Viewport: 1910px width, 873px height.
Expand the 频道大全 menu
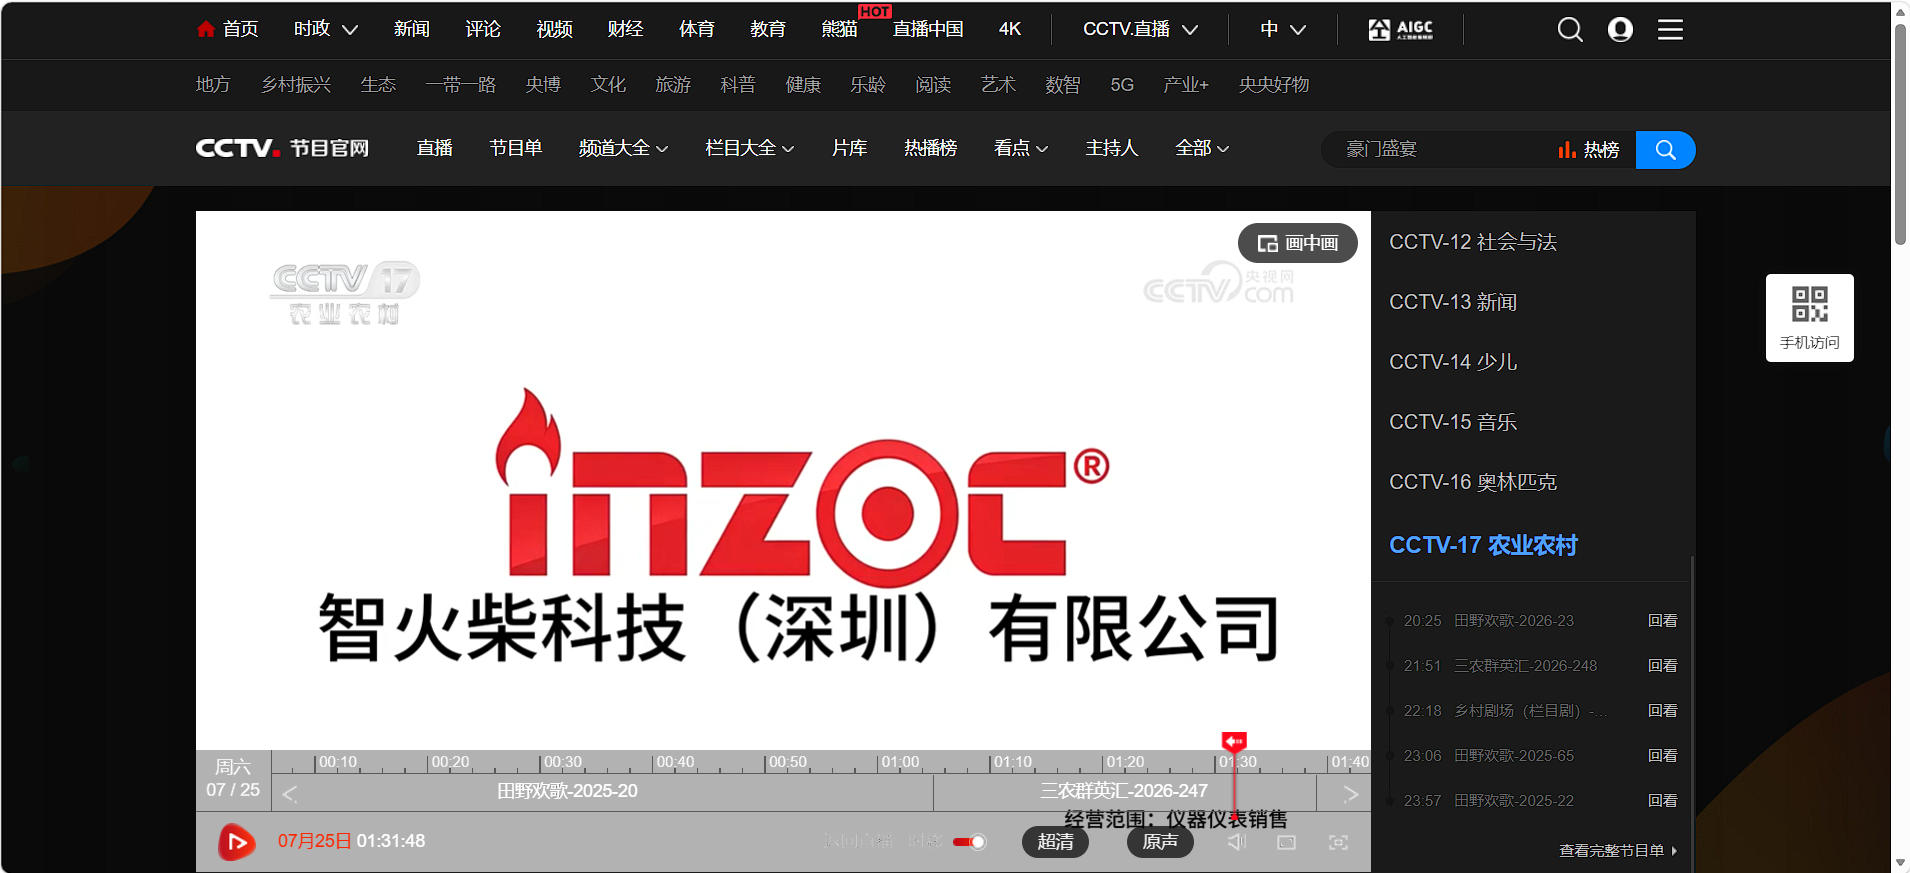click(623, 148)
